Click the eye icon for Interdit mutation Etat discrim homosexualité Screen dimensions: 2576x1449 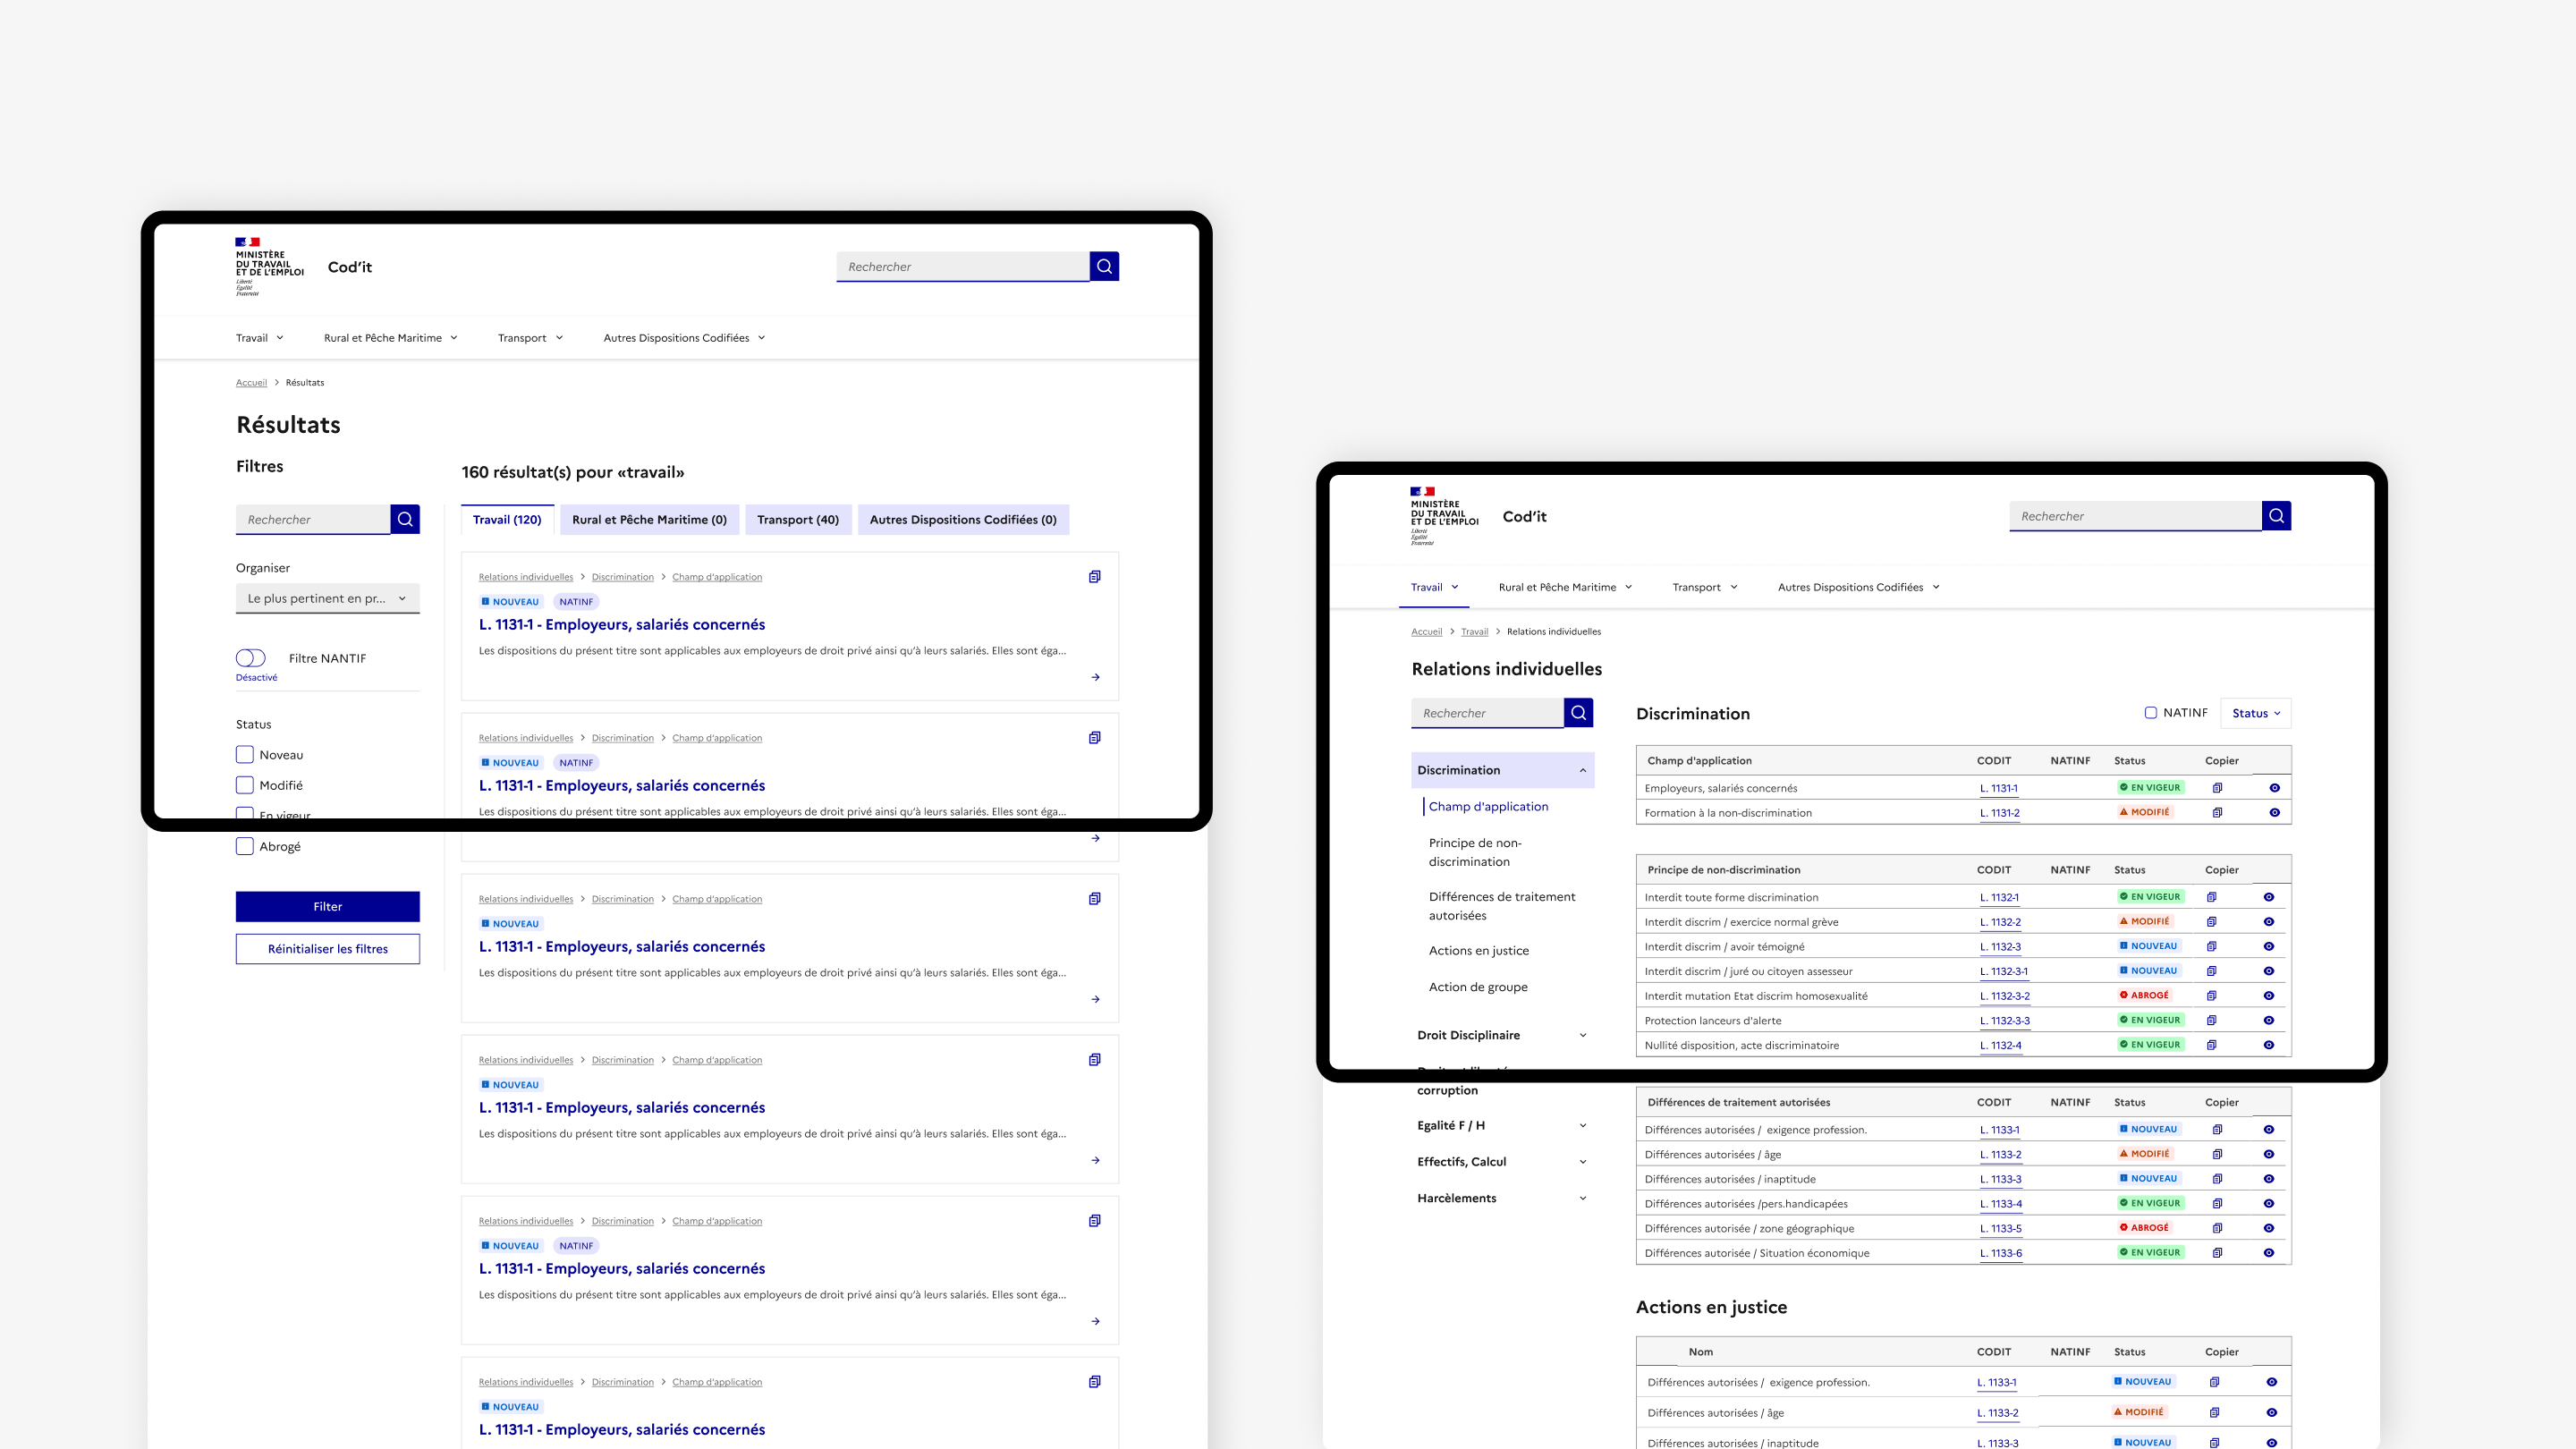click(x=2268, y=996)
